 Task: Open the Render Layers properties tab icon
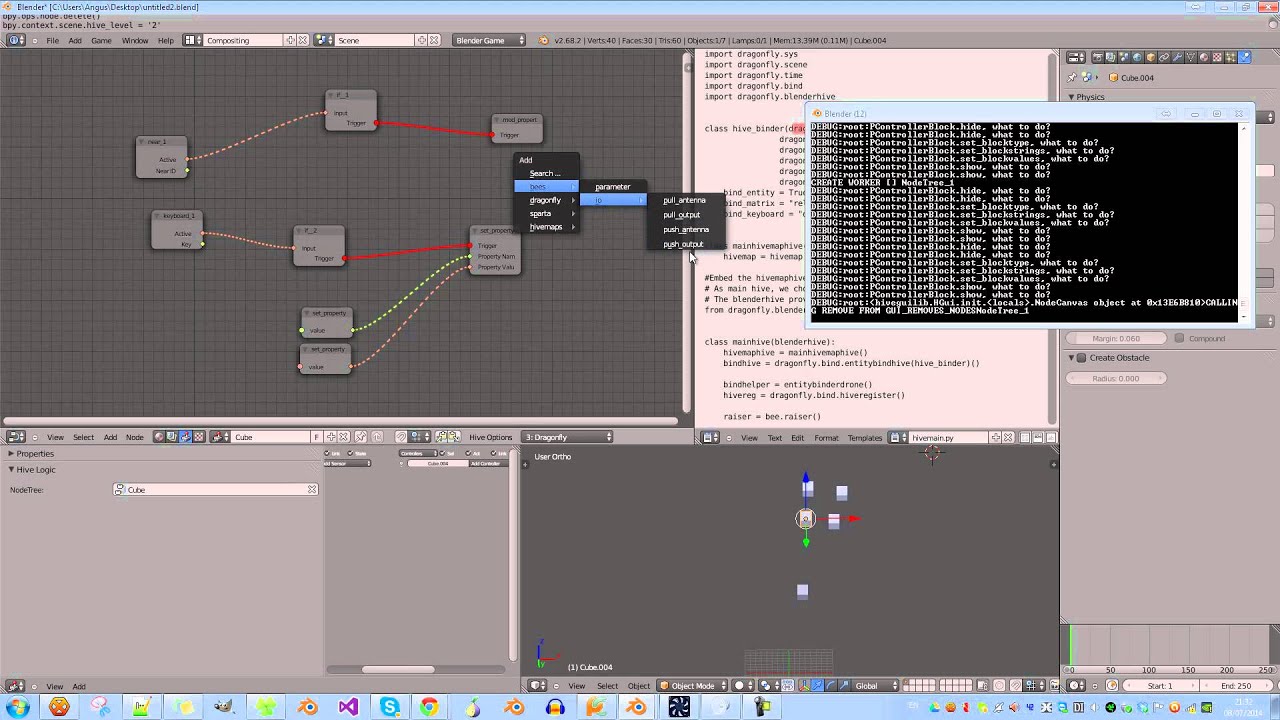point(1111,57)
